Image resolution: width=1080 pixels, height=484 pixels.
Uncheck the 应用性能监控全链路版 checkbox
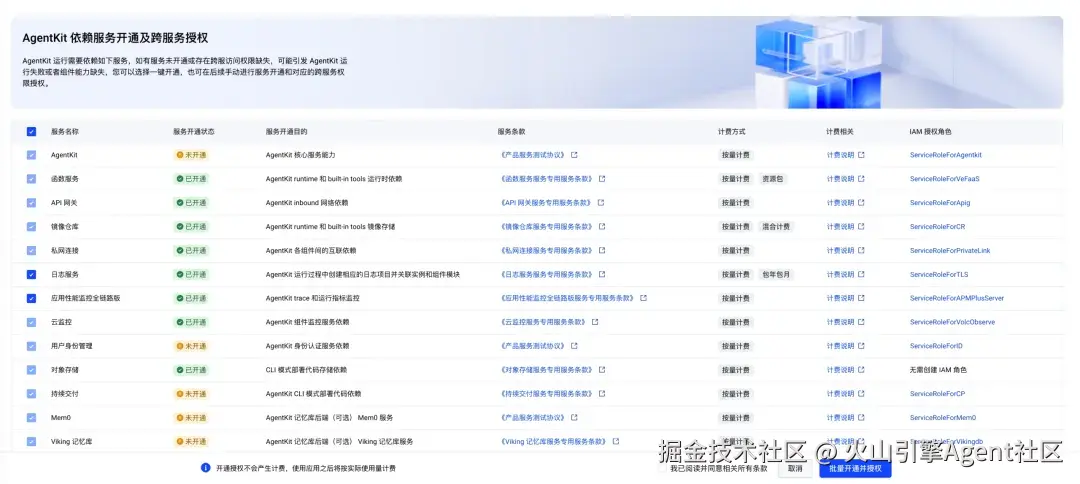31,298
